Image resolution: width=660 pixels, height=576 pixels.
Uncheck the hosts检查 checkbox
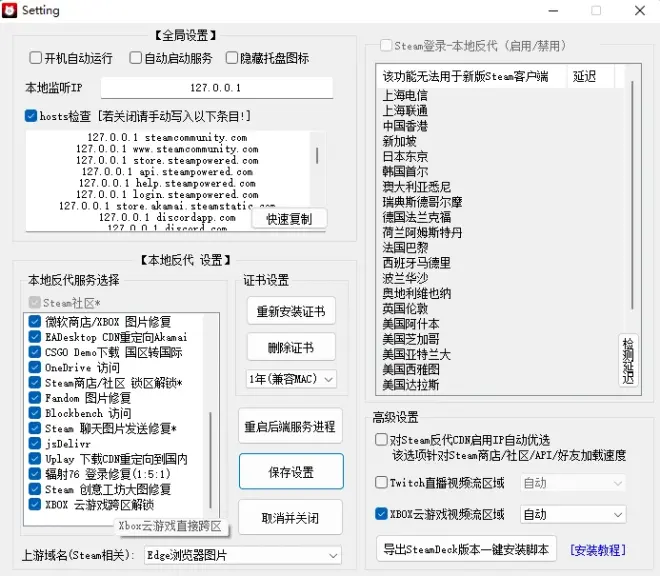[x=31, y=116]
